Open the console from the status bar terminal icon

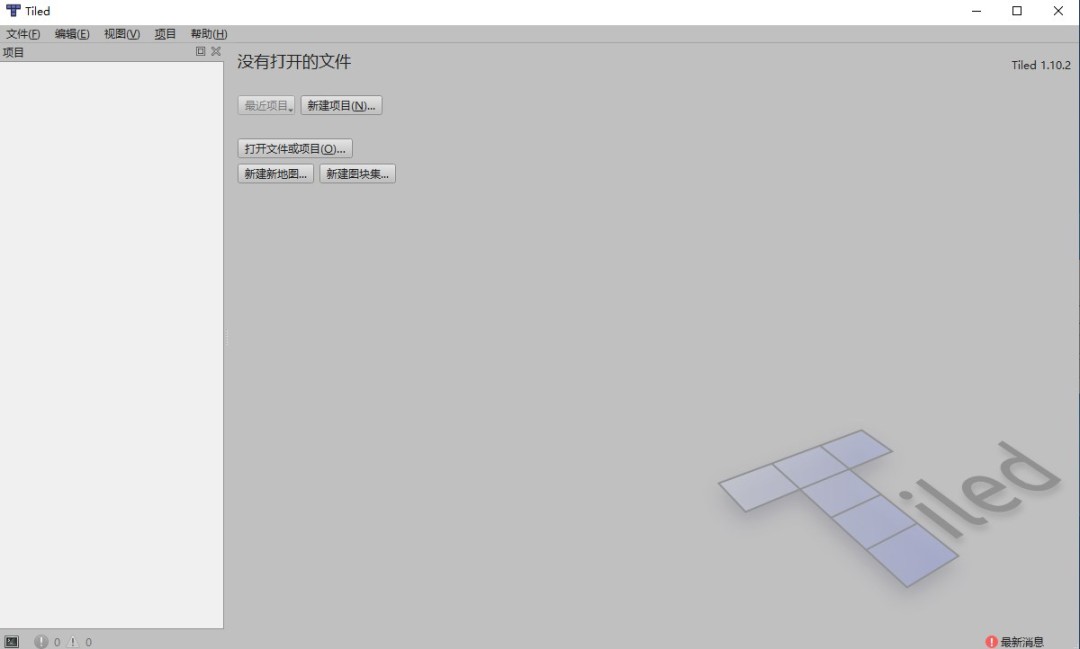pyautogui.click(x=13, y=641)
